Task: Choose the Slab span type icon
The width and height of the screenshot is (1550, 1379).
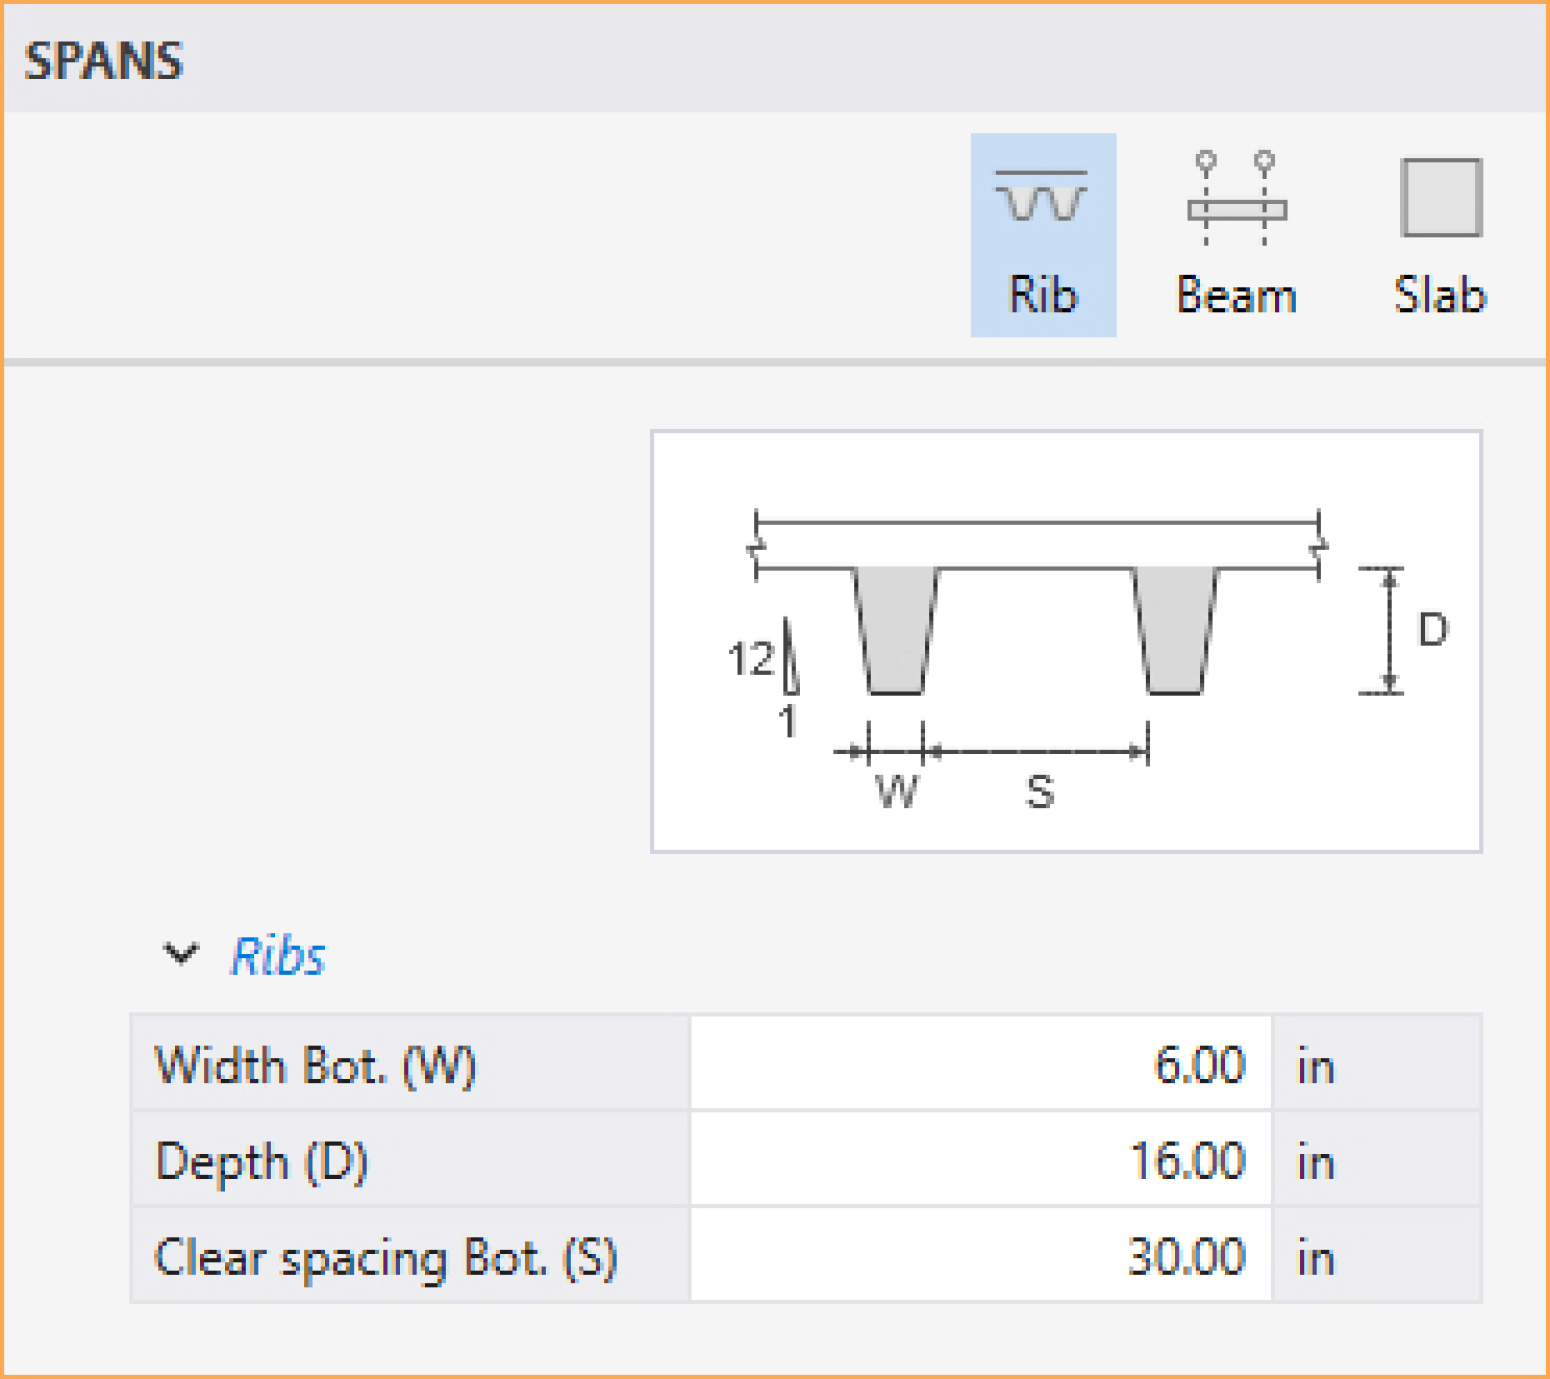Action: click(1440, 198)
